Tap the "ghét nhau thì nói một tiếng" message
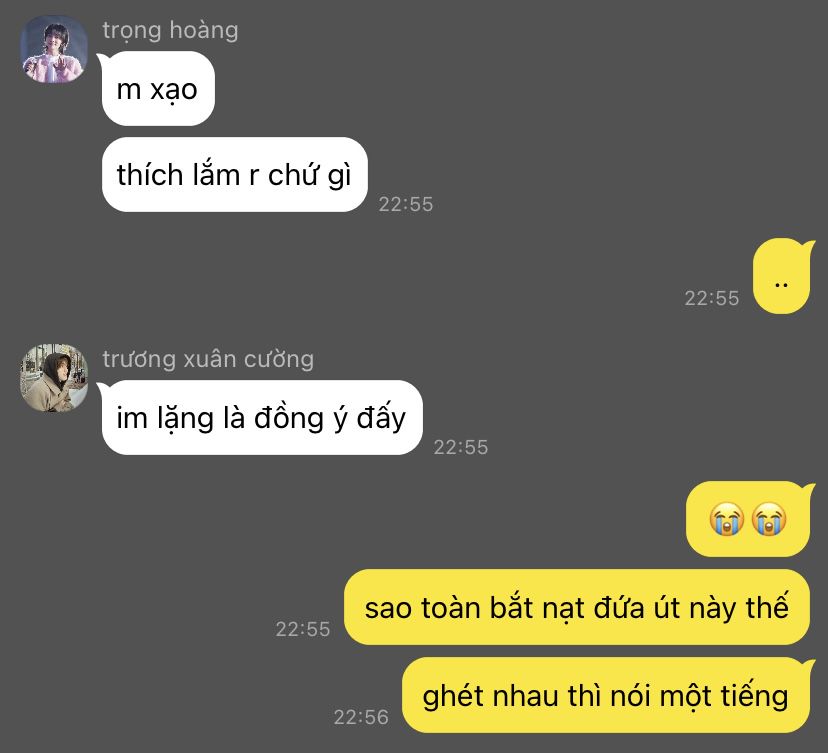This screenshot has height=753, width=828. click(x=607, y=695)
